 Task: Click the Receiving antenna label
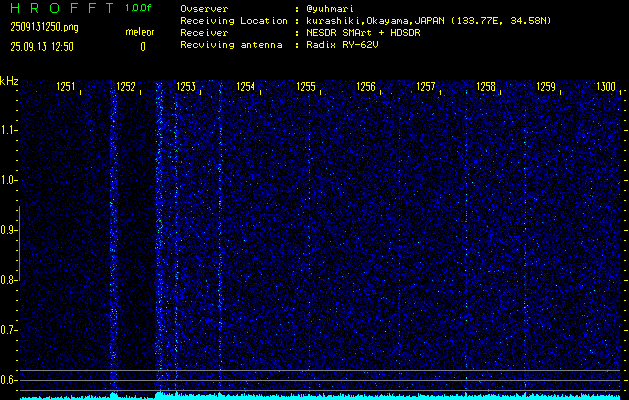point(231,45)
